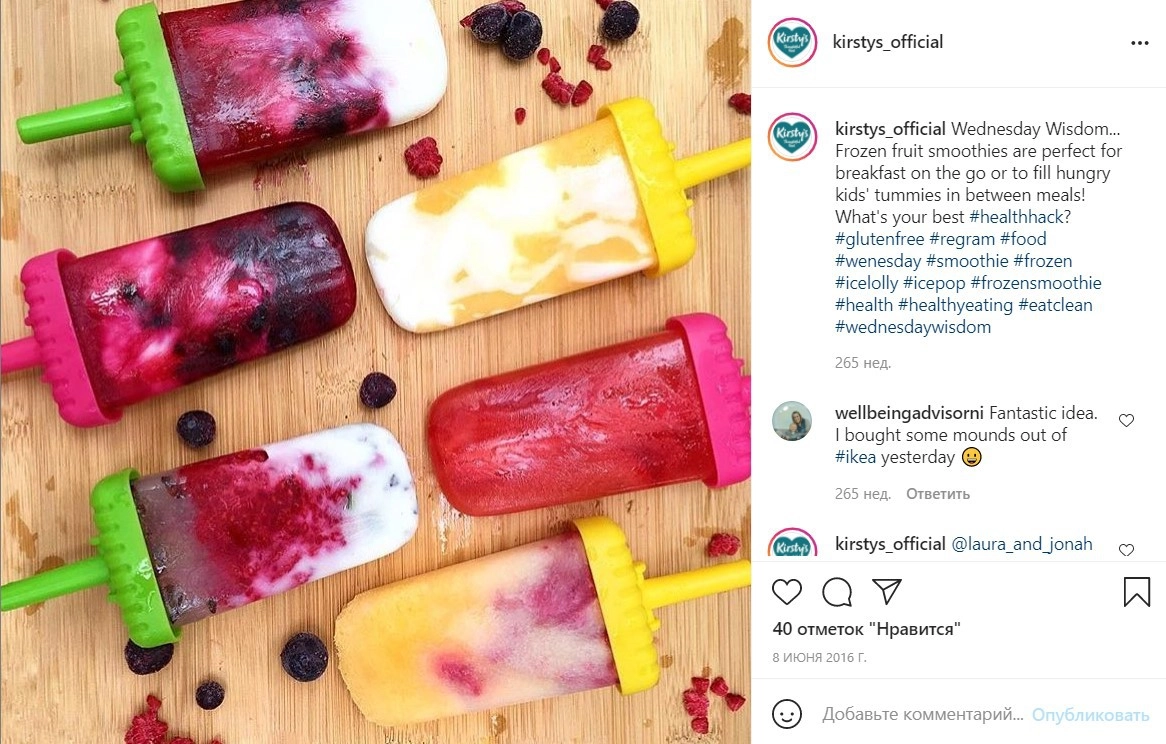Open emoji picker smiley icon
The image size is (1166, 744).
point(787,714)
